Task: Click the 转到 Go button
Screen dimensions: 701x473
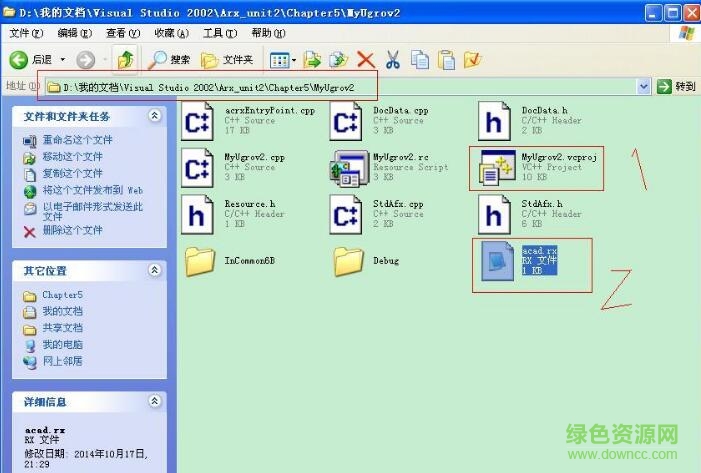Action: [676, 87]
